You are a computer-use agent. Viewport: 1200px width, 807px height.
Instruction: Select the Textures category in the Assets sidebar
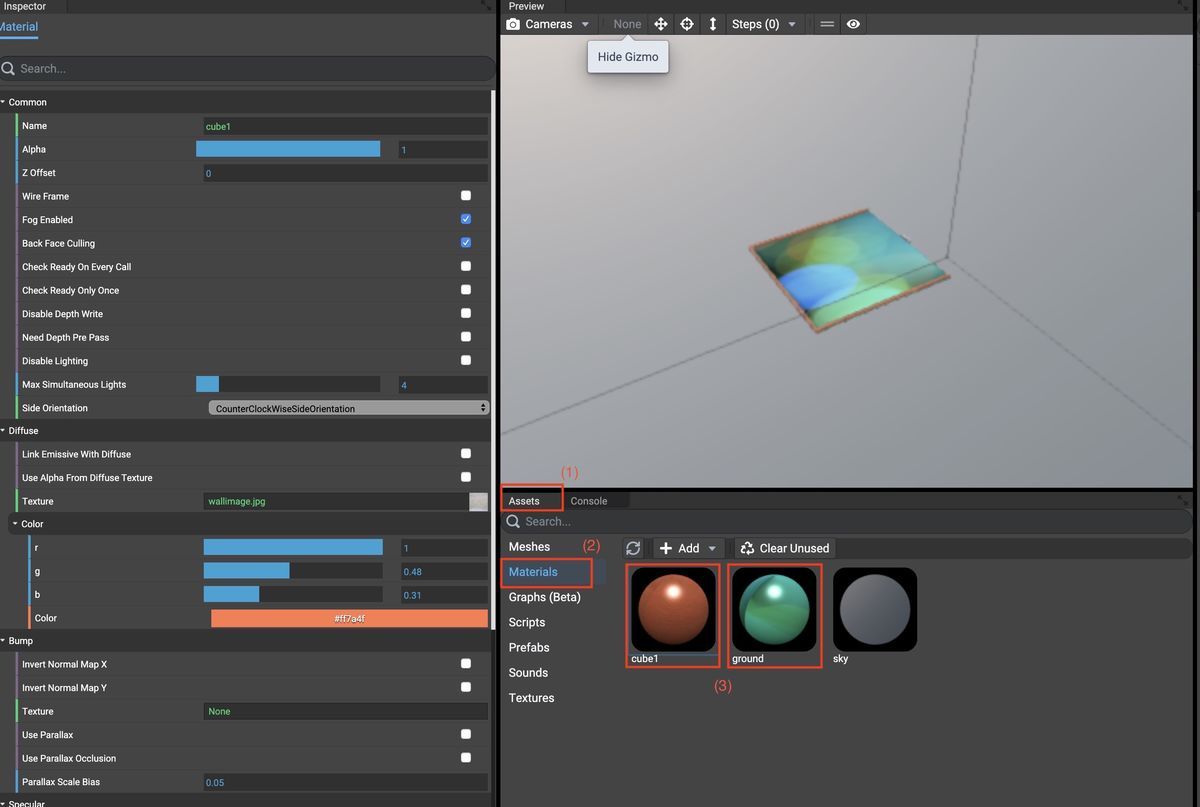coord(530,697)
